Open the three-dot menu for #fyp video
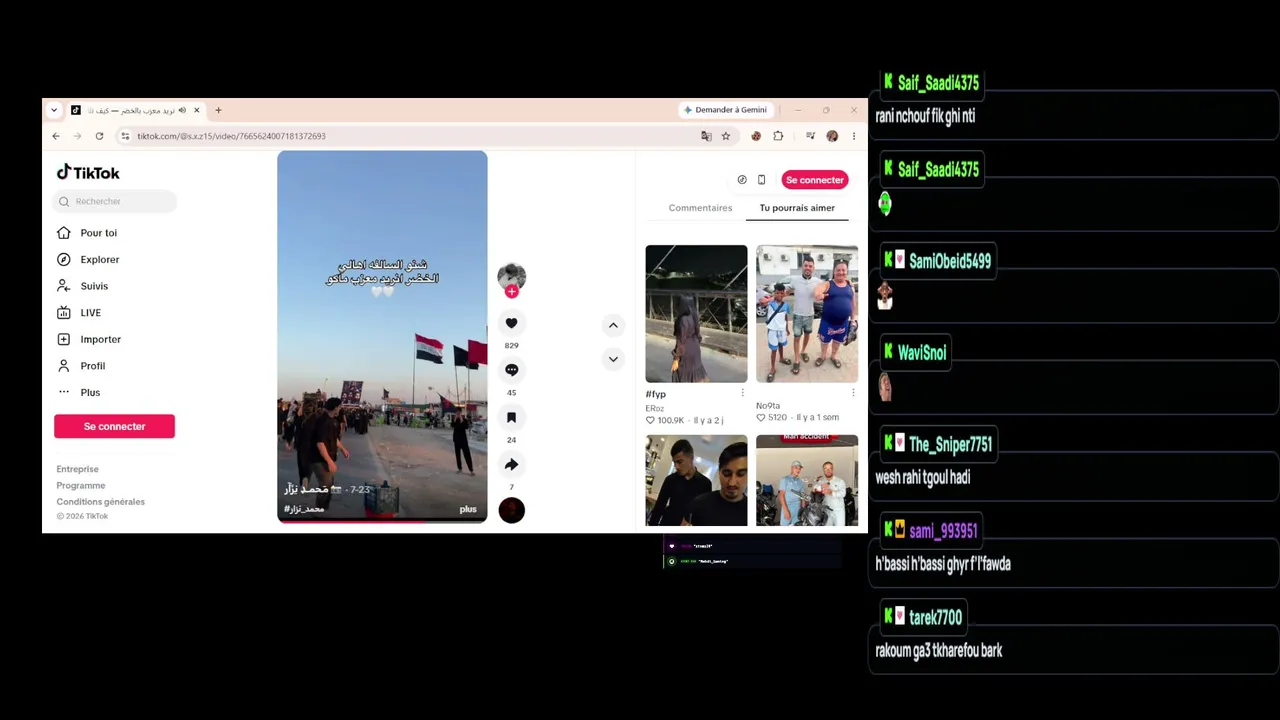 coord(742,393)
